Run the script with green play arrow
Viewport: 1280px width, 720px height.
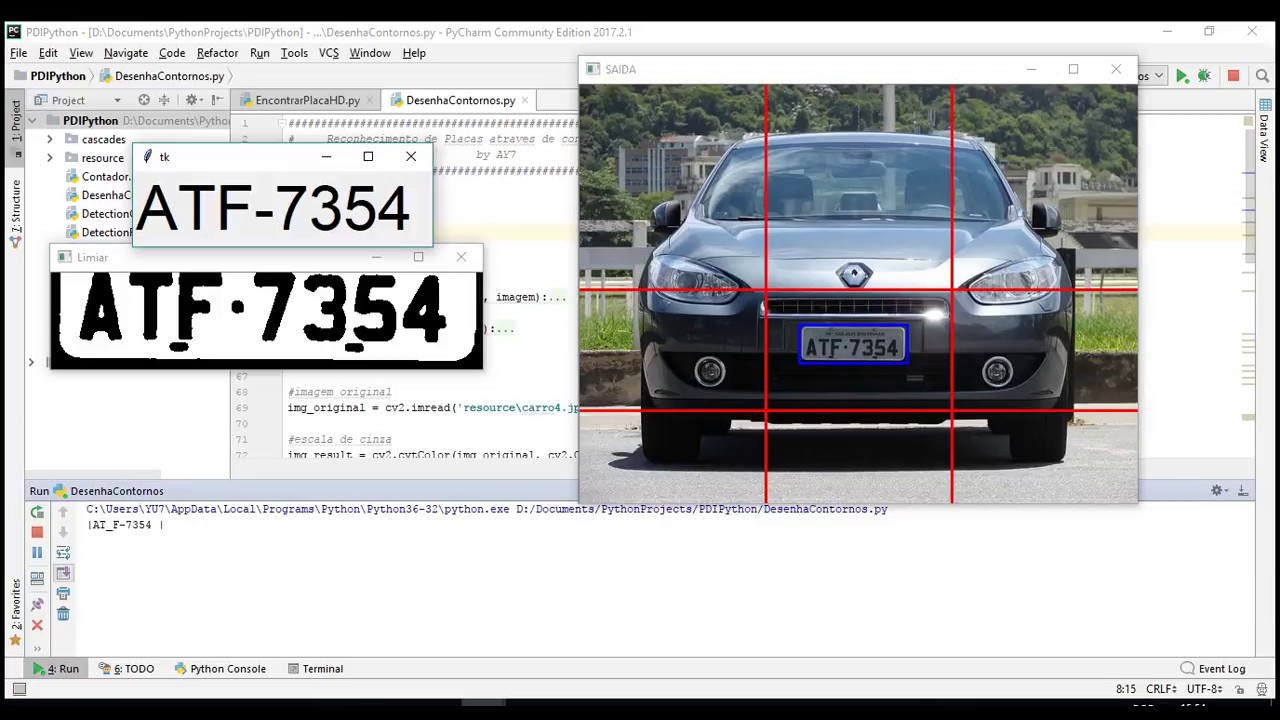[x=1182, y=75]
